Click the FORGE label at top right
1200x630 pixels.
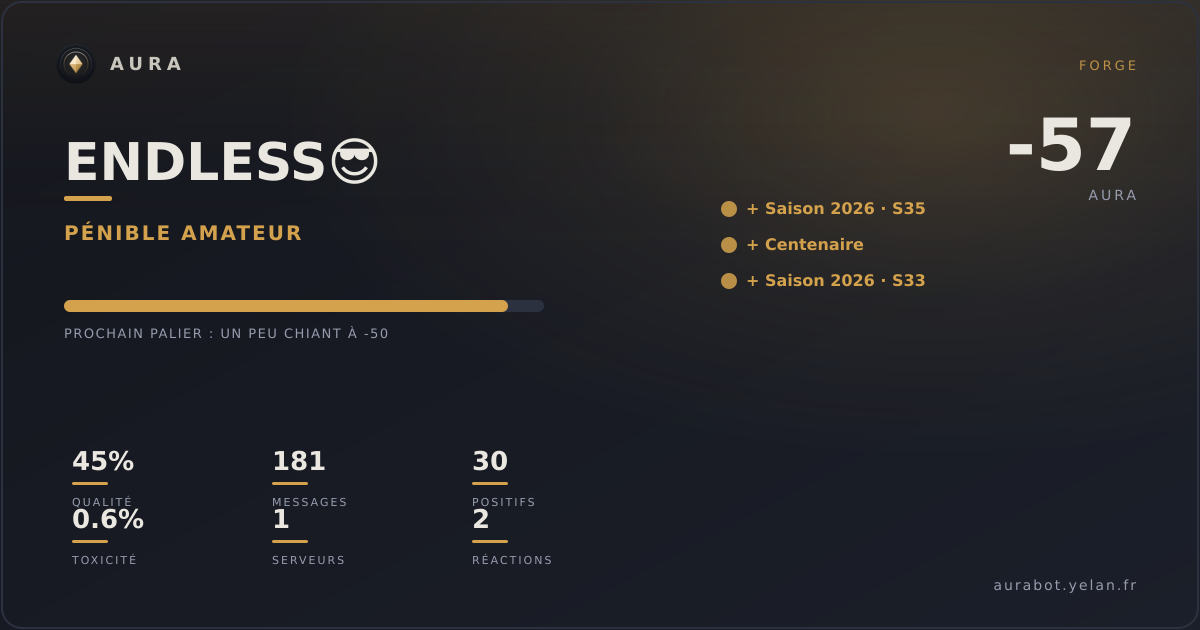click(x=1108, y=66)
